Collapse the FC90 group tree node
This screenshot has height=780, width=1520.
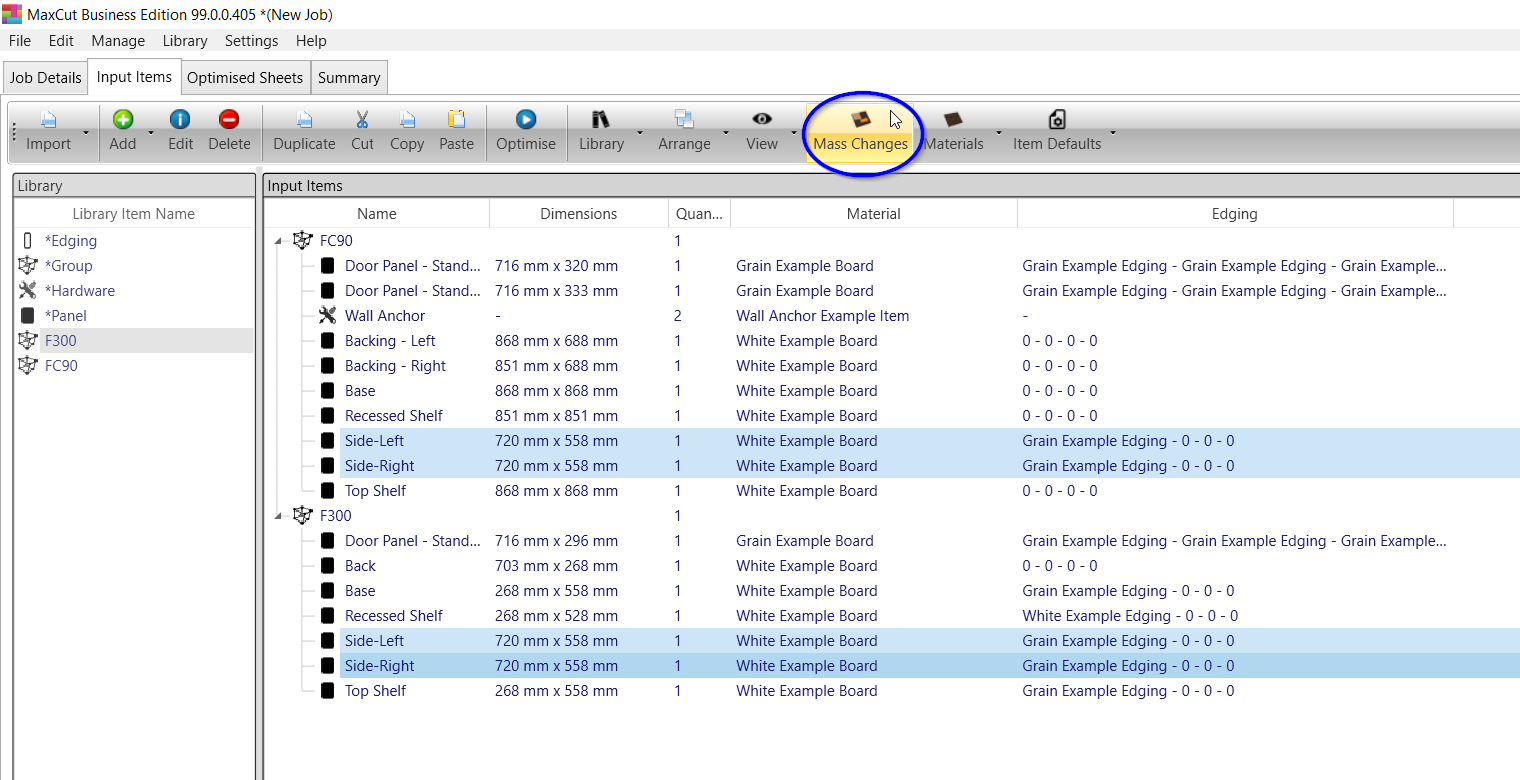point(279,241)
